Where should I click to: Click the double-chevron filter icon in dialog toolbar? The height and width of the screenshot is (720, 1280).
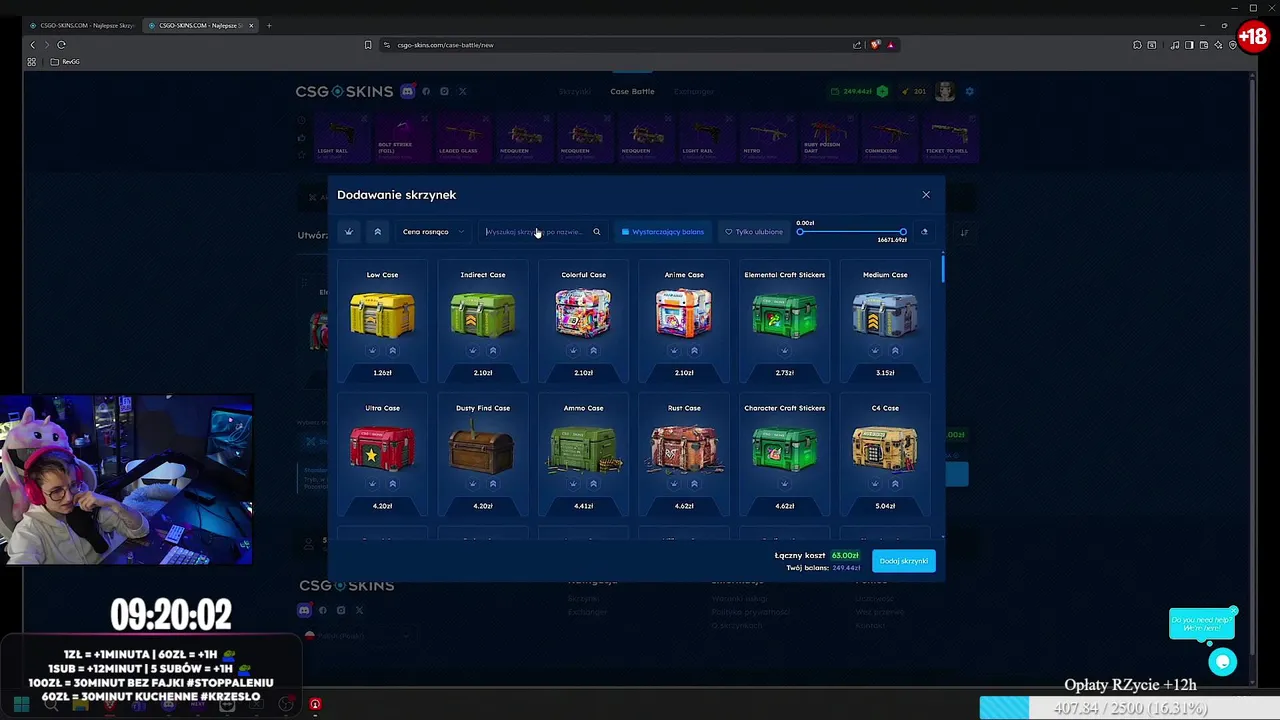[378, 232]
